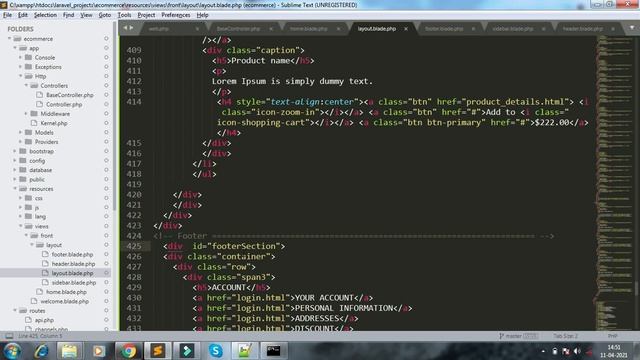Open File Explorer from taskbar
The width and height of the screenshot is (640, 360).
[x=69, y=351]
